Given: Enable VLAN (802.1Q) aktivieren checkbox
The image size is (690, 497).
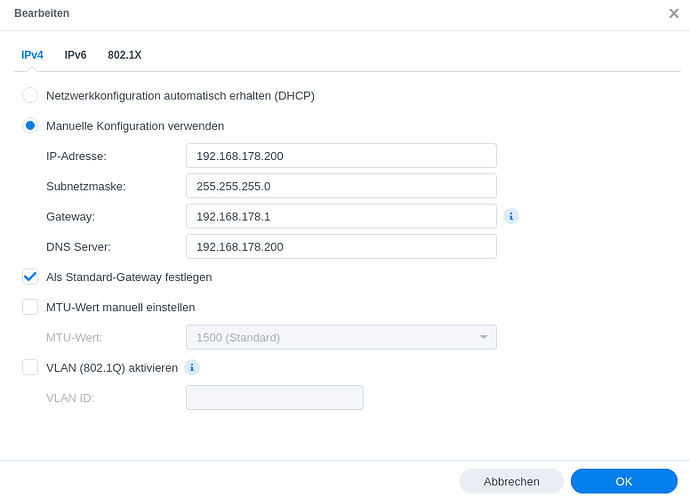Looking at the screenshot, I should pyautogui.click(x=30, y=367).
